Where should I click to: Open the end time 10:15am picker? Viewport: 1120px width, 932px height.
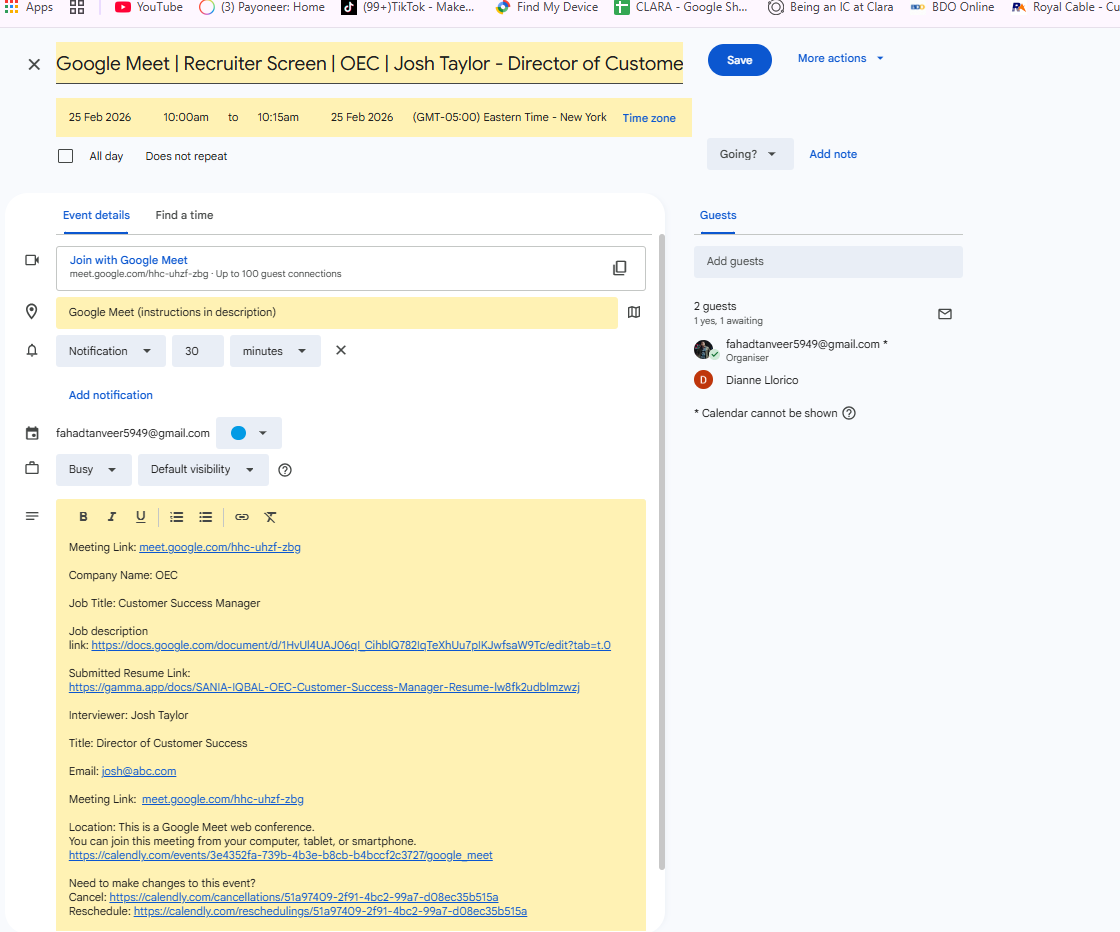[x=278, y=117]
